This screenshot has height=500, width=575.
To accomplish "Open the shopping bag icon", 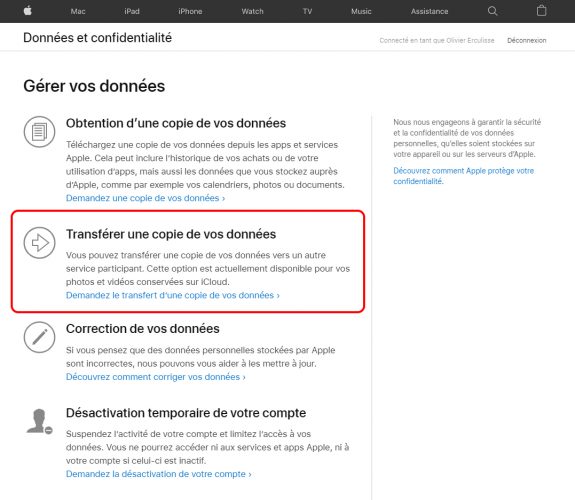I will click(x=541, y=11).
